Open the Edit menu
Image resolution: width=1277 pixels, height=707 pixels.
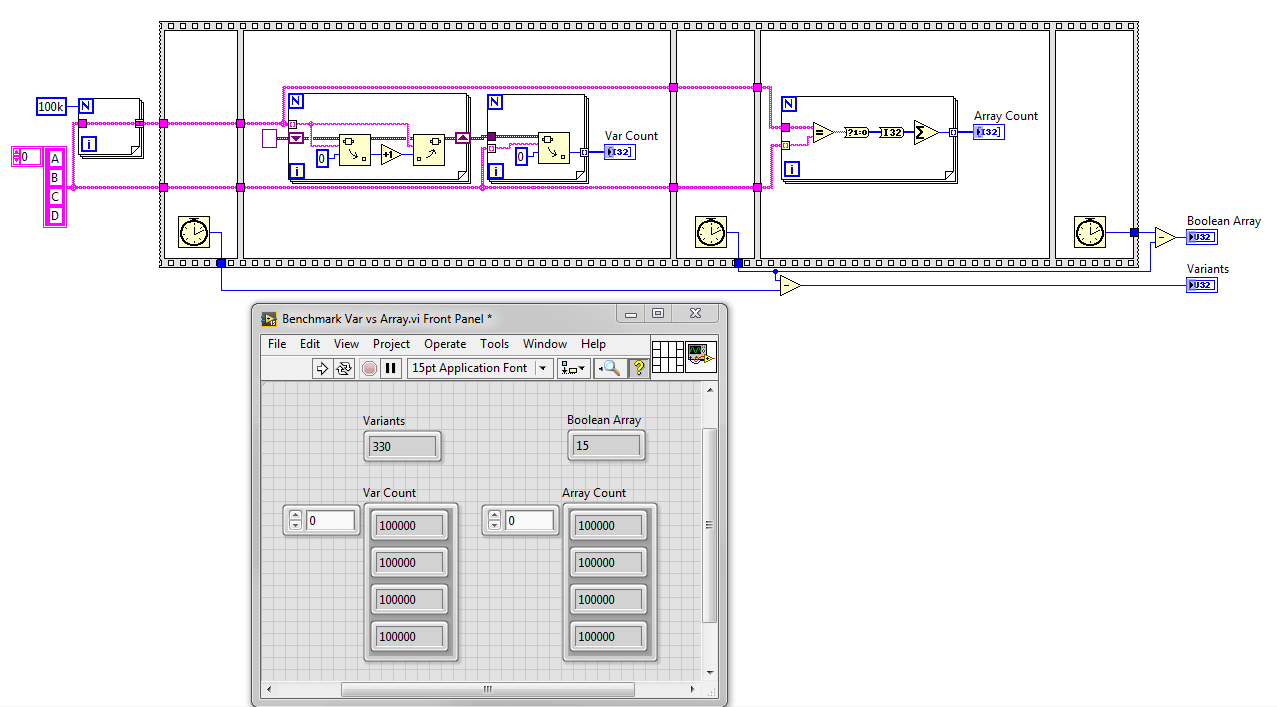tap(310, 344)
